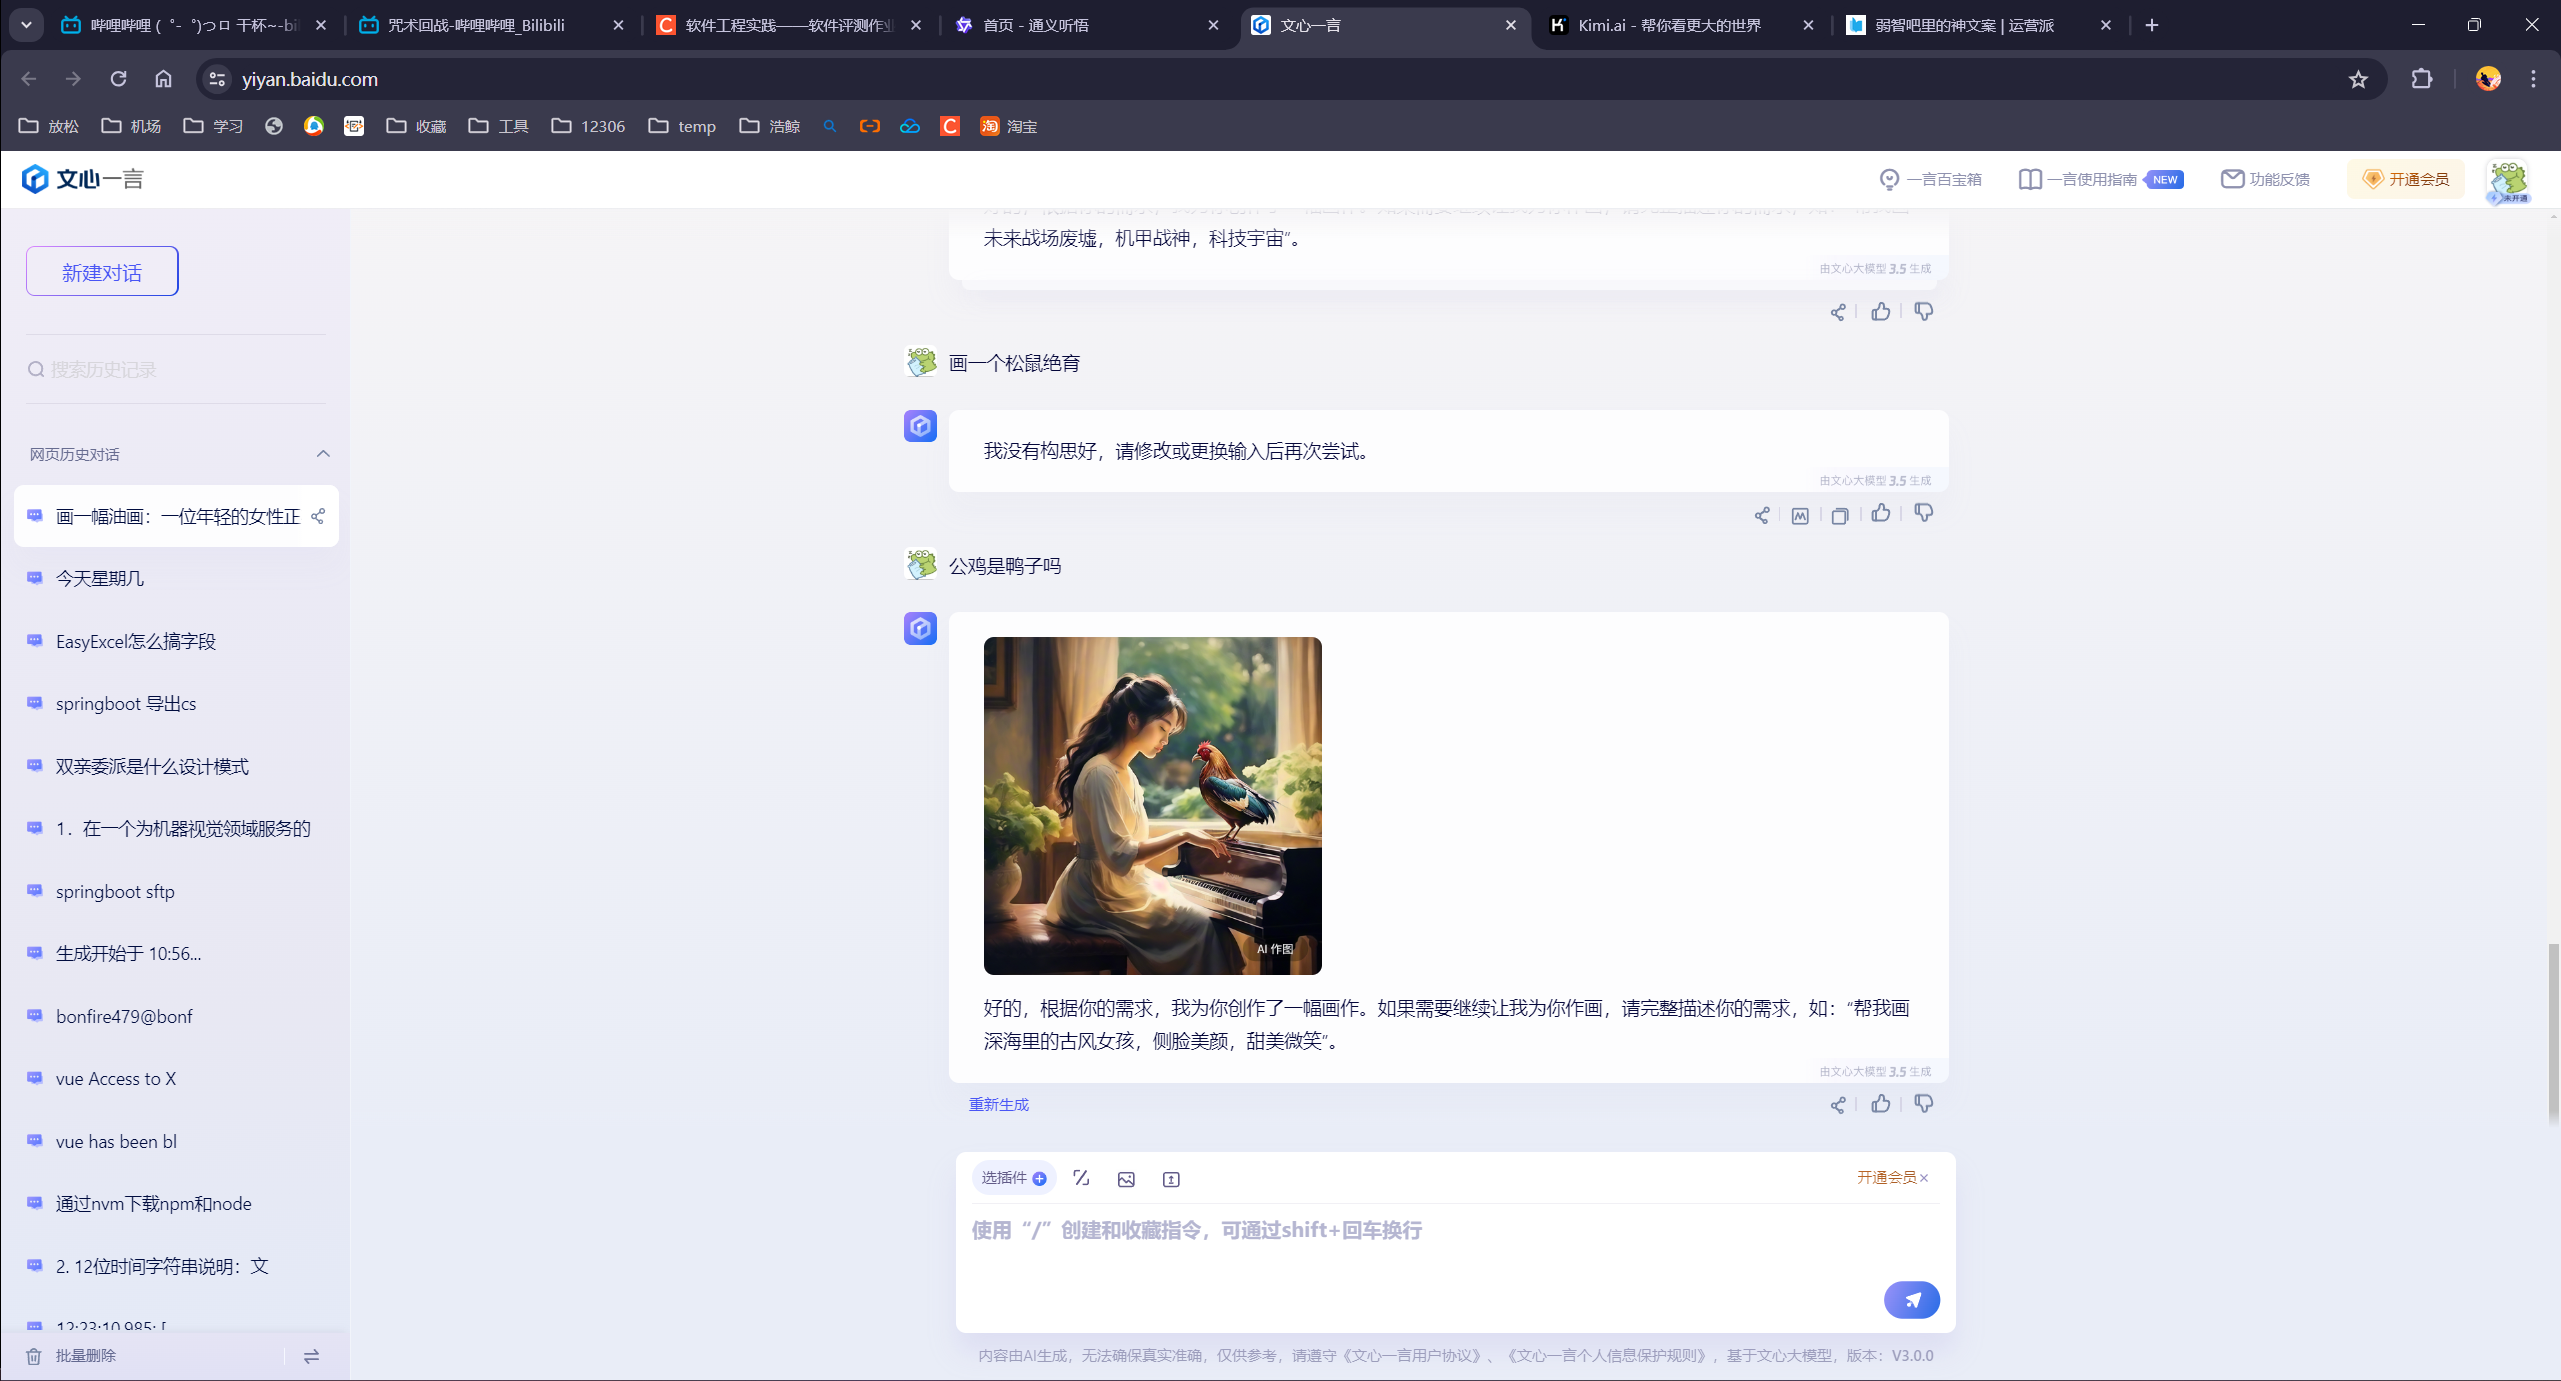Share the 未来战场废墟 reply

point(1837,312)
